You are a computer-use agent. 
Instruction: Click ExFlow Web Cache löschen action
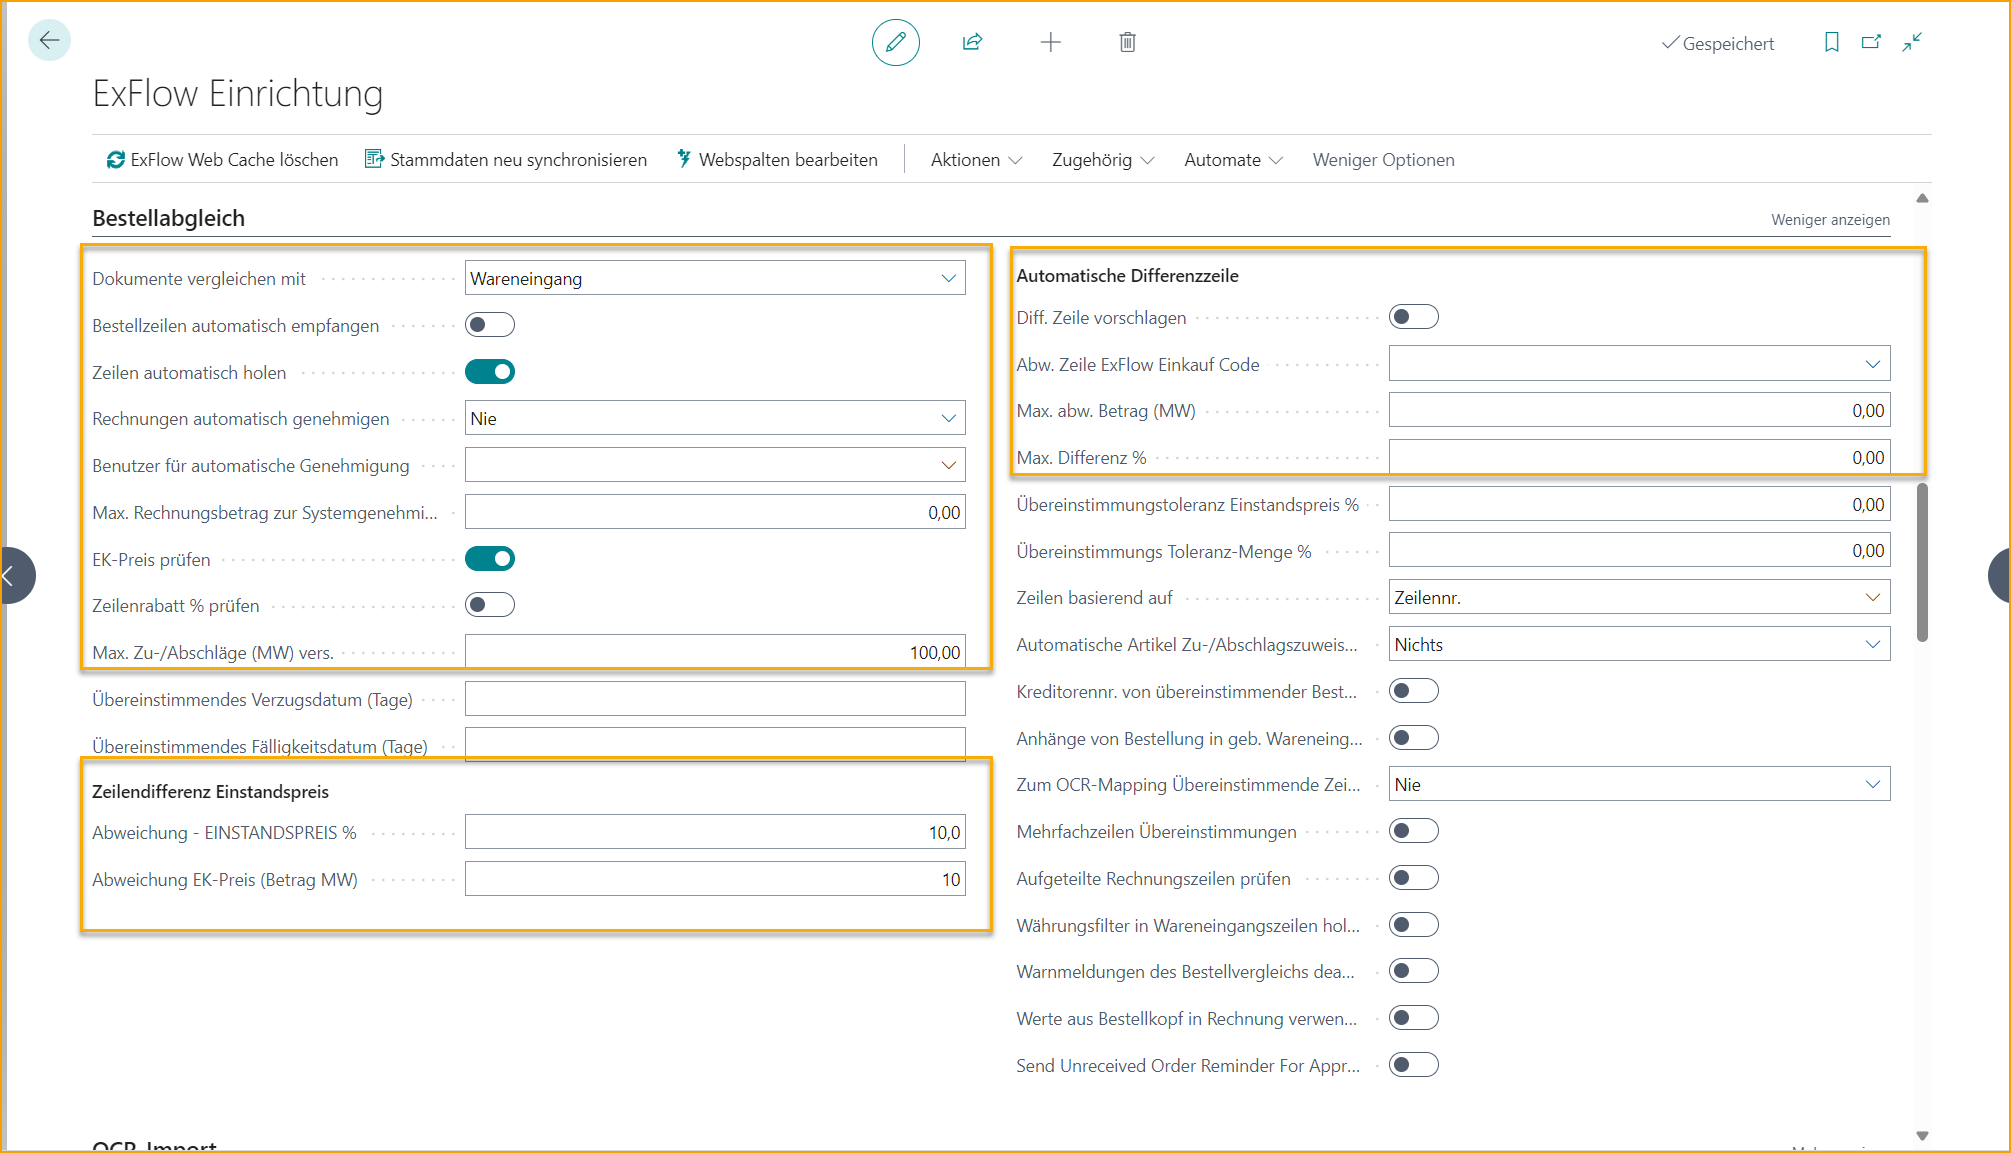point(222,160)
